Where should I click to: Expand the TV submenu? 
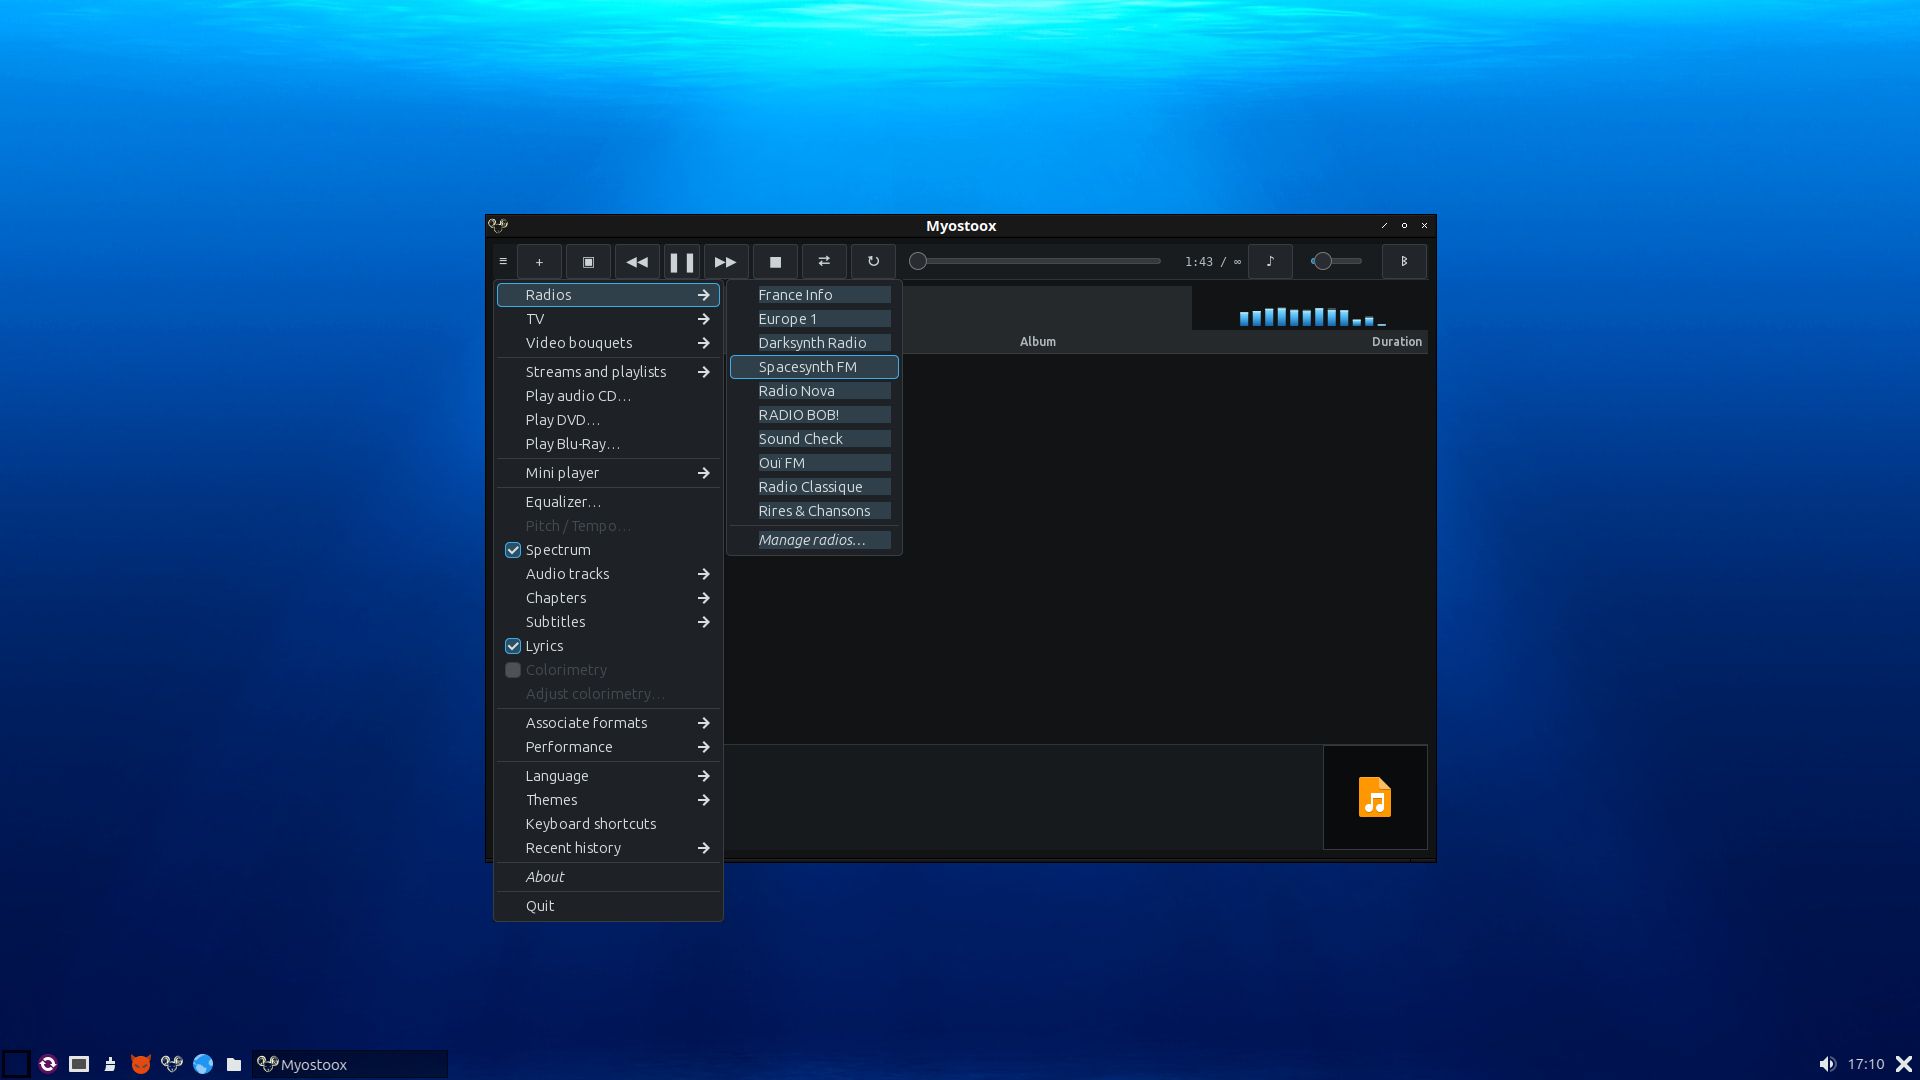click(608, 319)
